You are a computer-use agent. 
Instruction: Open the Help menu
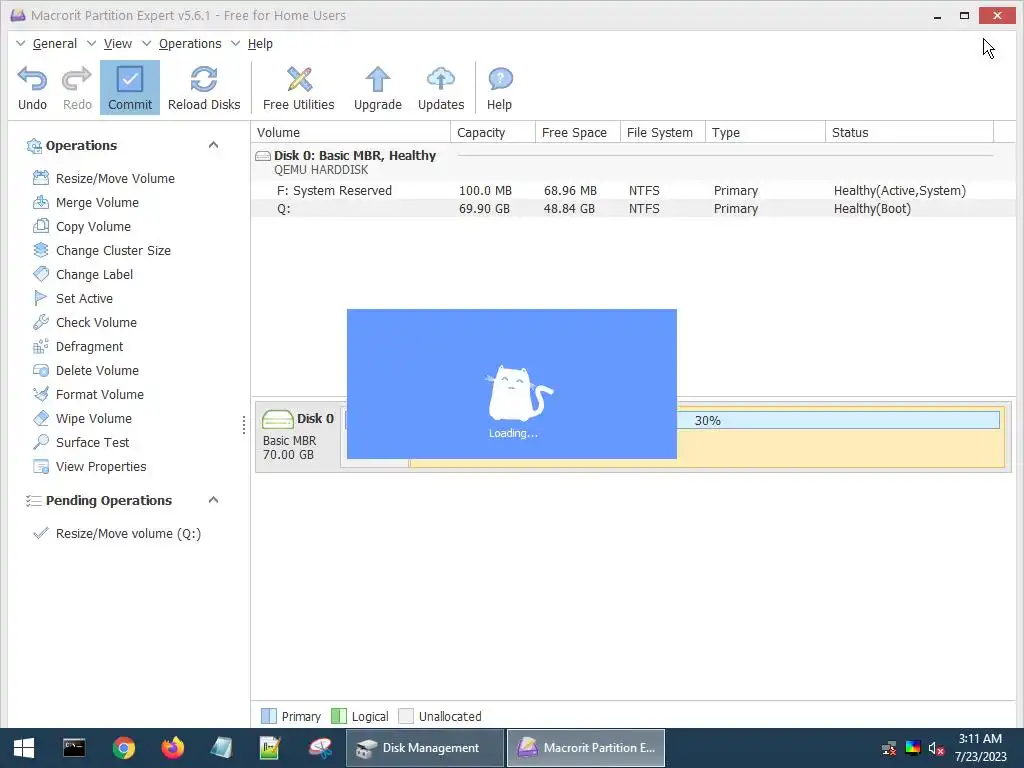(260, 44)
